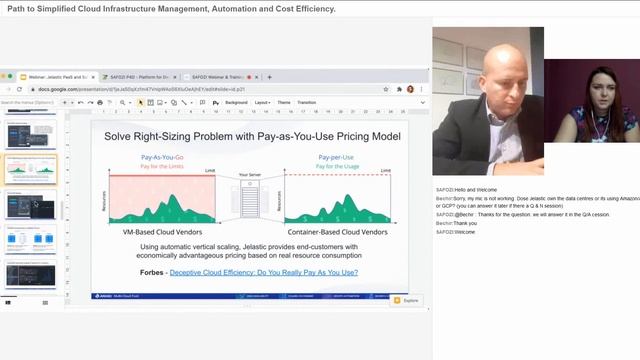640x360 pixels.
Task: Click the woman's webcam video
Action: coord(592,101)
